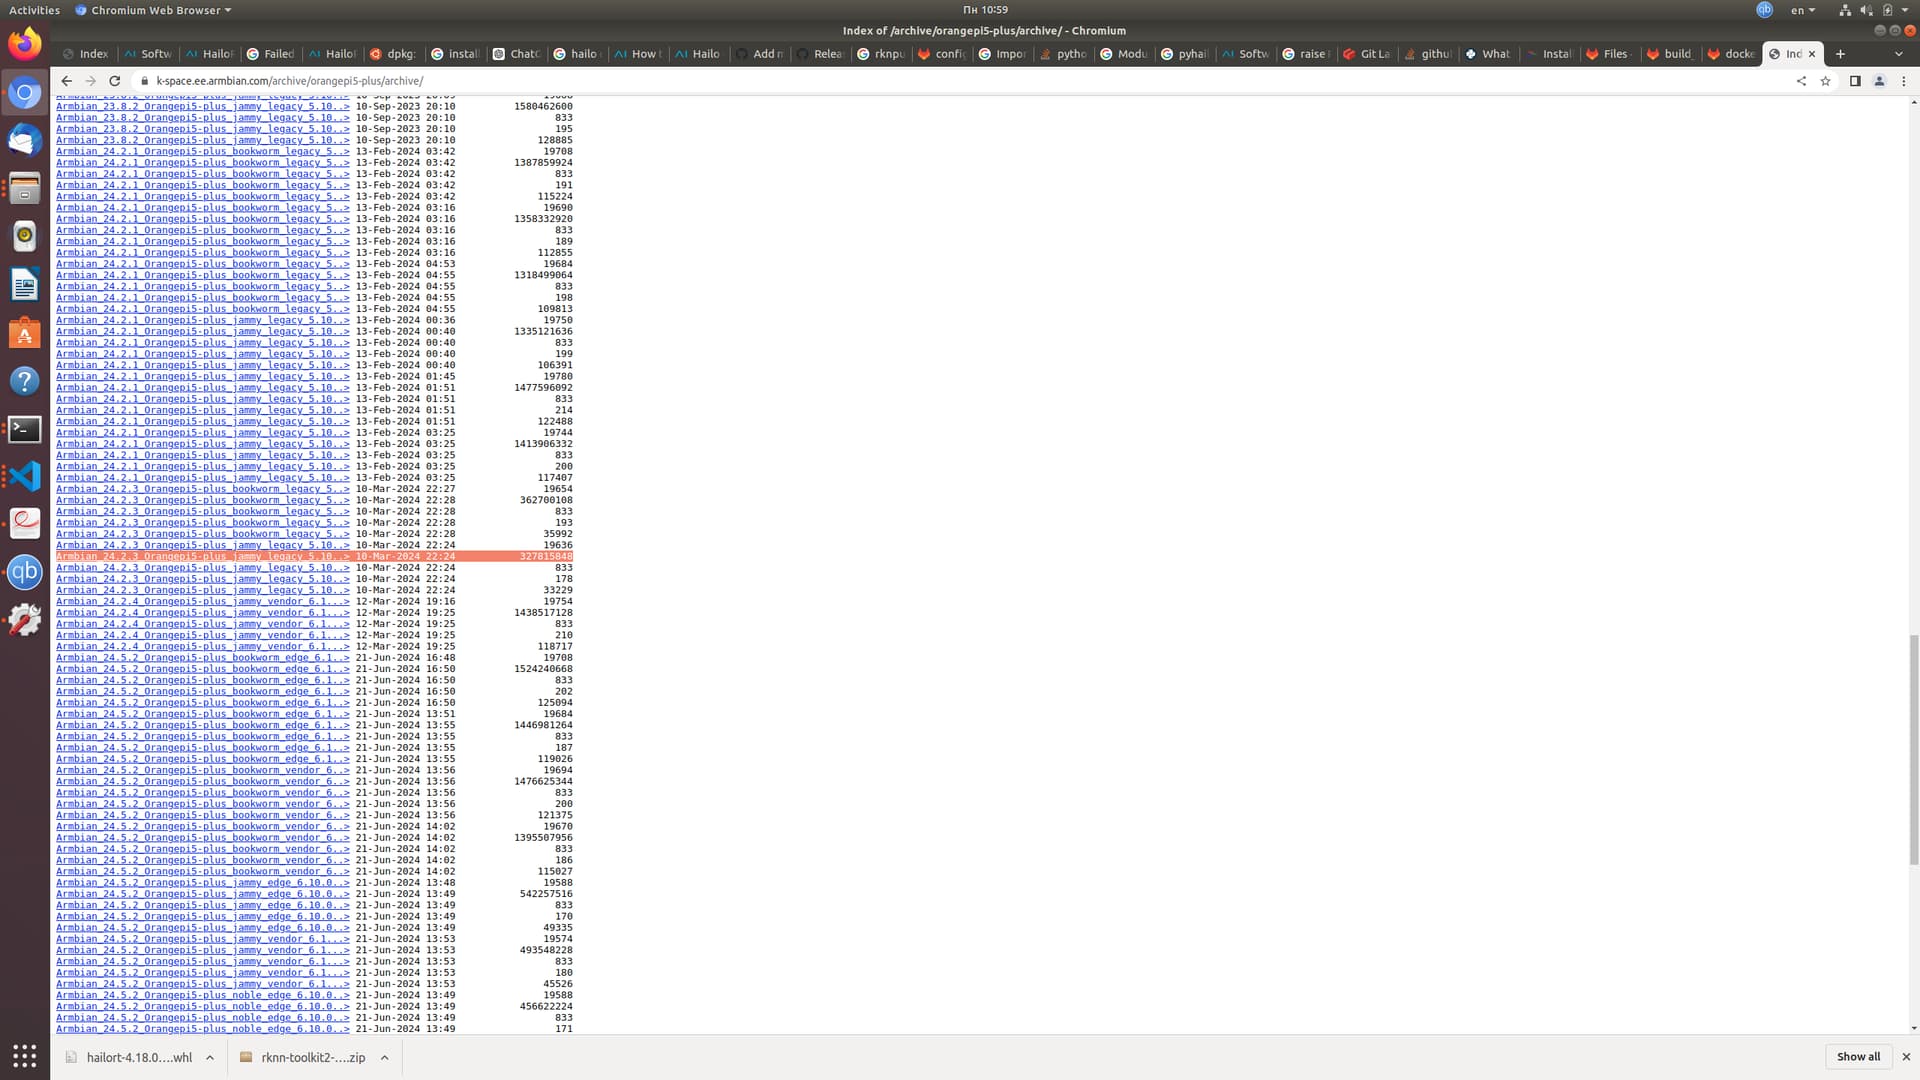Screen dimensions: 1920x1080
Task: Open the tab search dropdown arrow
Action: coord(1898,54)
